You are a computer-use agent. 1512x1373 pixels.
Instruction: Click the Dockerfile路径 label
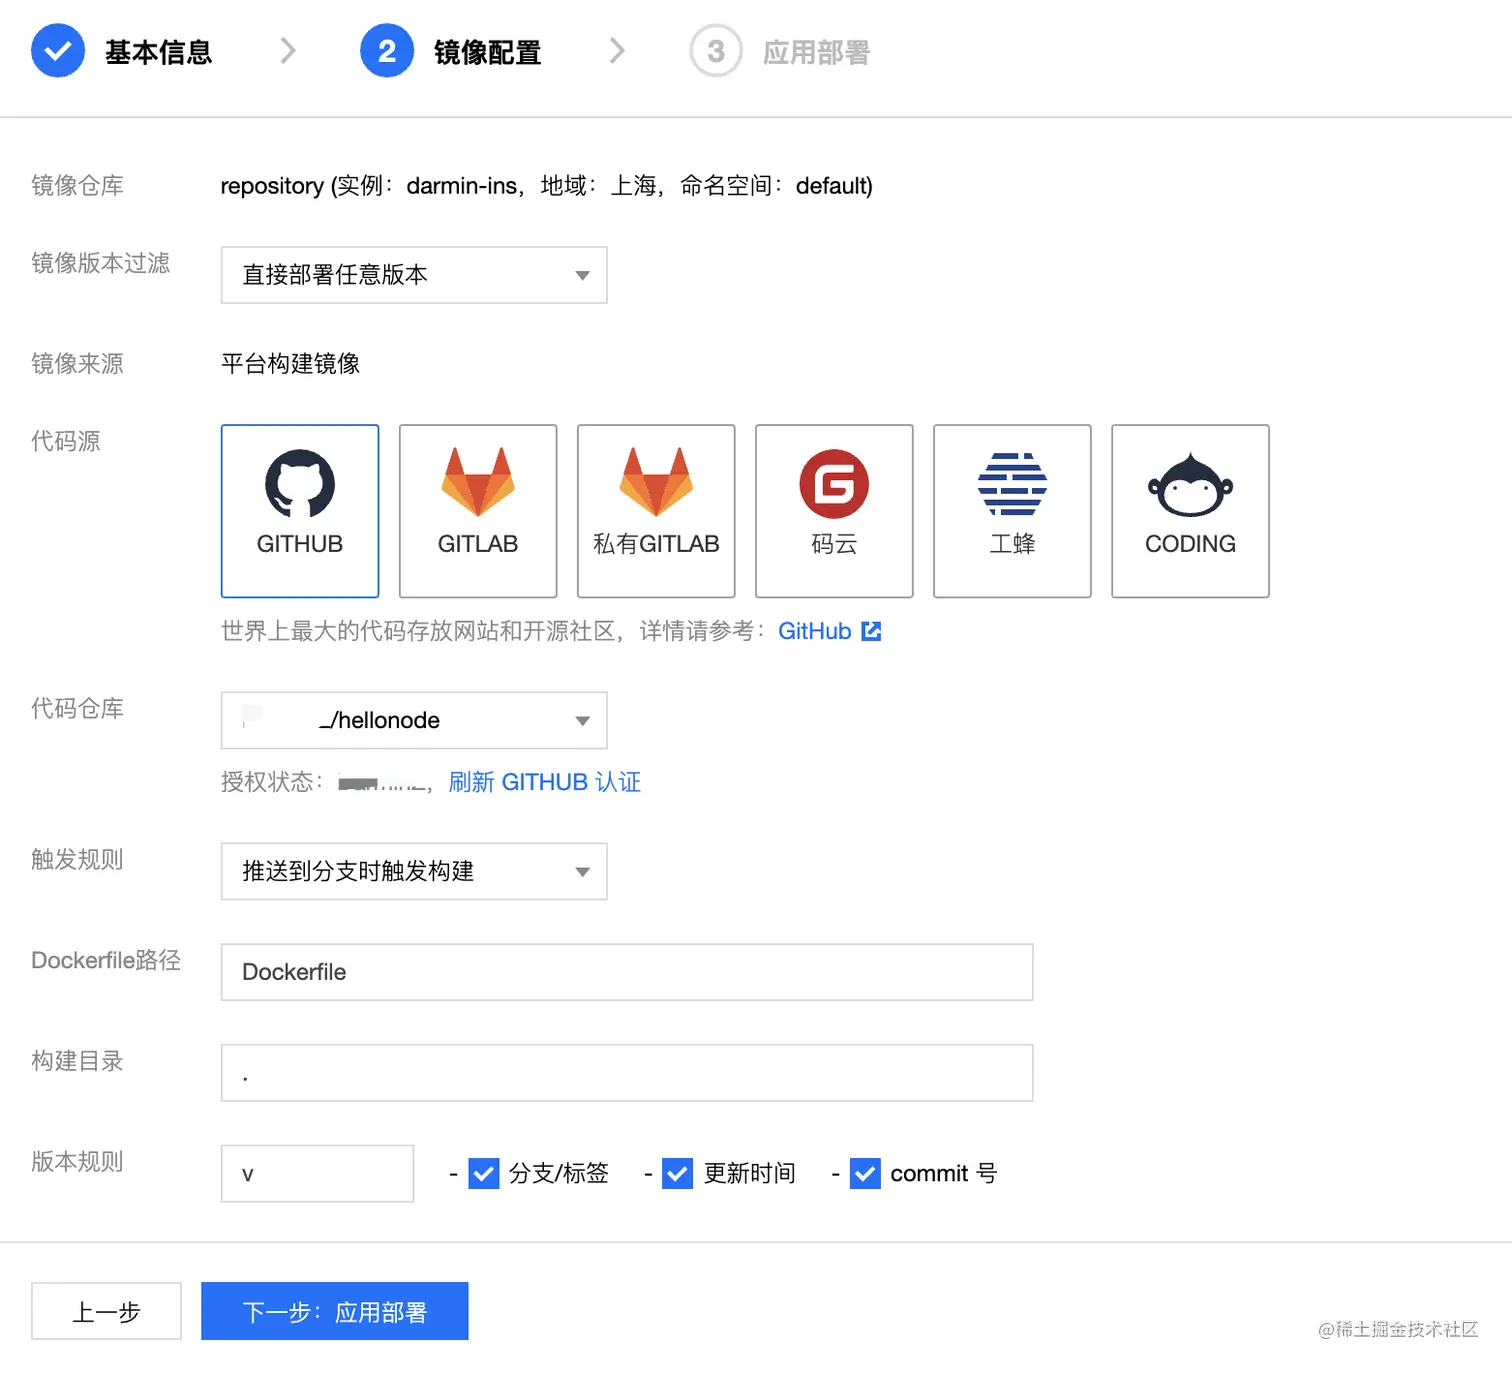tap(106, 960)
